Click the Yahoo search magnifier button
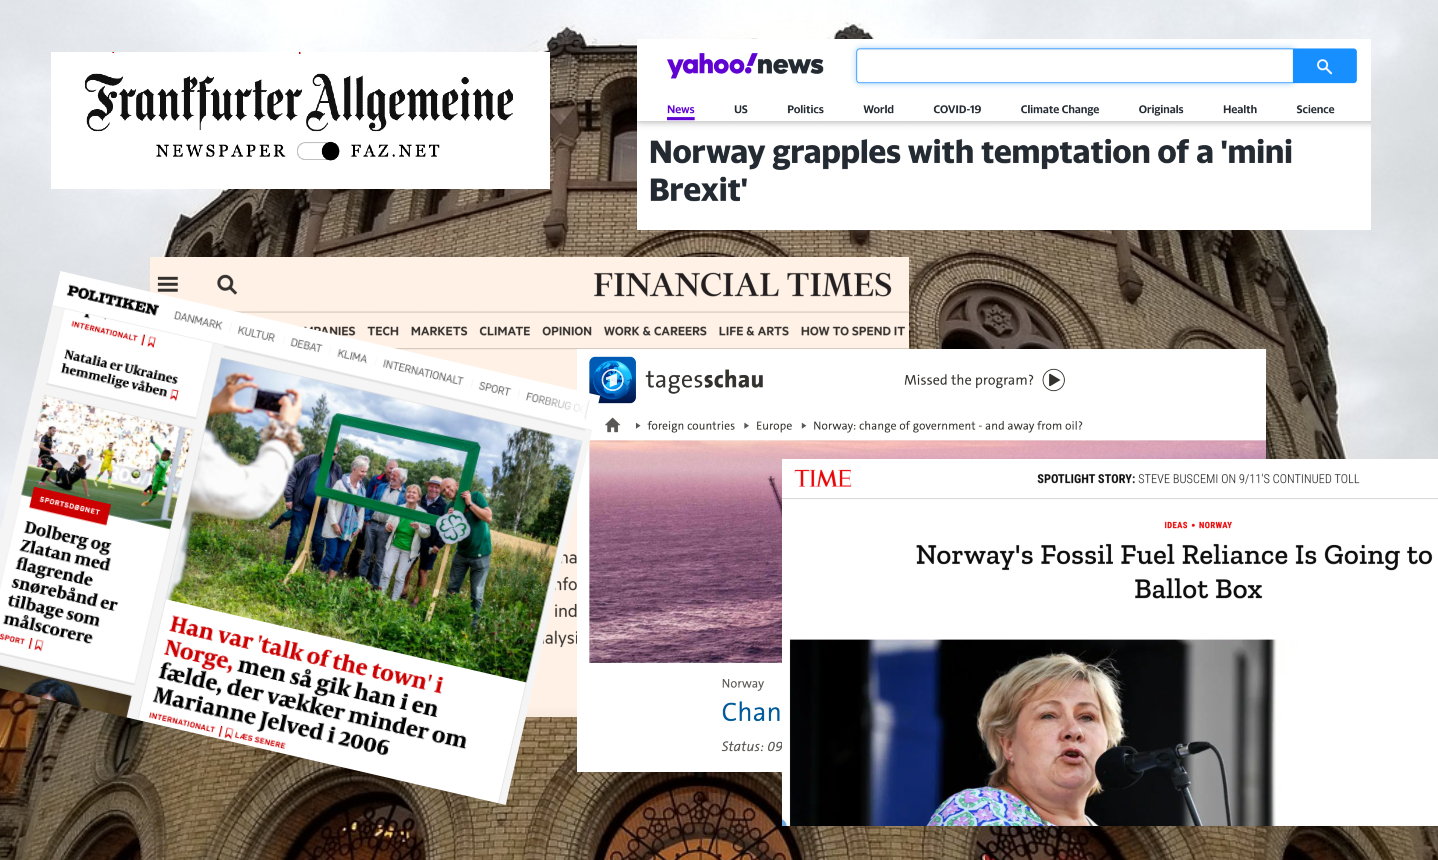The width and height of the screenshot is (1438, 860). coord(1324,66)
